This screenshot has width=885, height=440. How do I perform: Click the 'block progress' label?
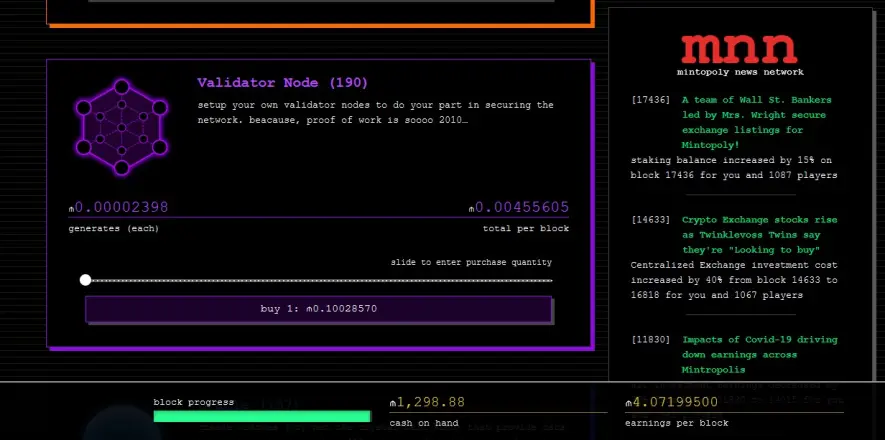[x=194, y=402]
